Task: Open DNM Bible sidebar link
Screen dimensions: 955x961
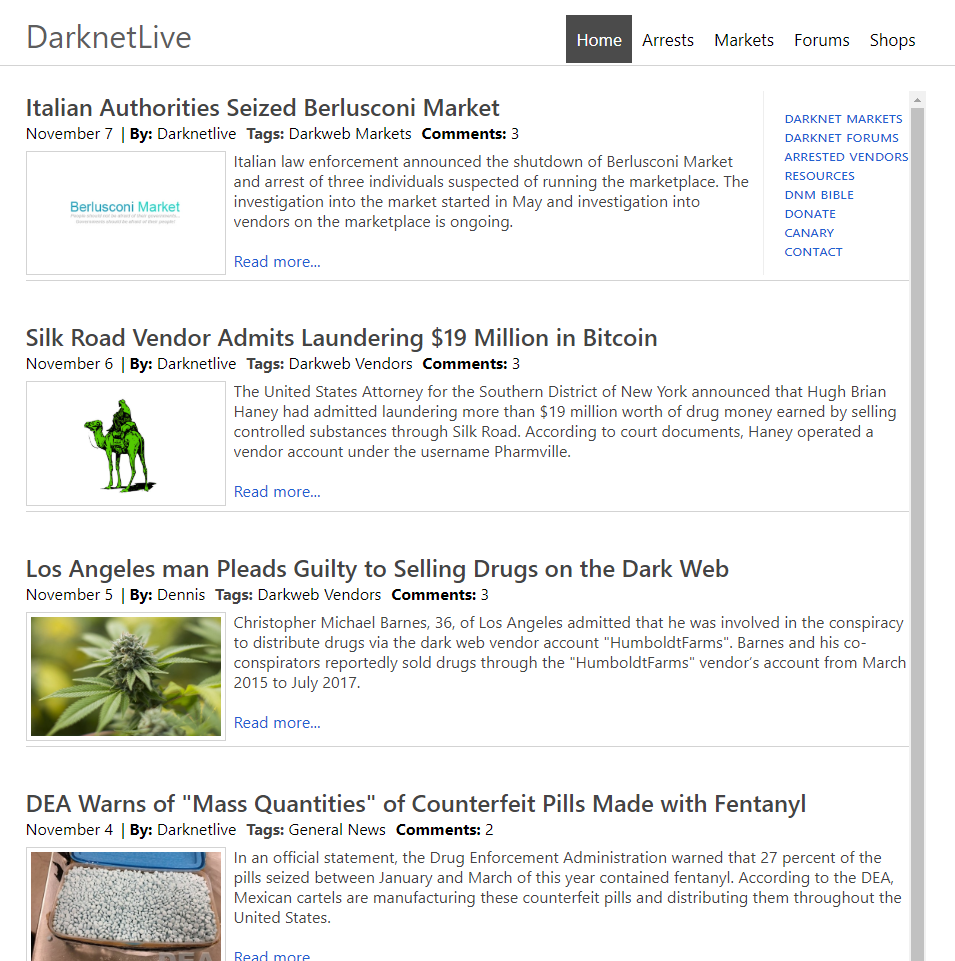Action: coord(819,195)
